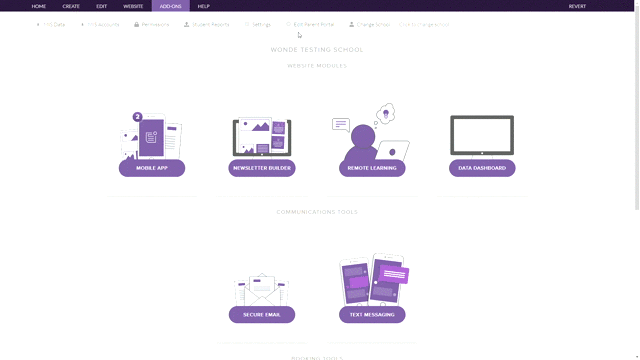Click the Mobile App phone illustration
The width and height of the screenshot is (640, 360).
[152, 136]
